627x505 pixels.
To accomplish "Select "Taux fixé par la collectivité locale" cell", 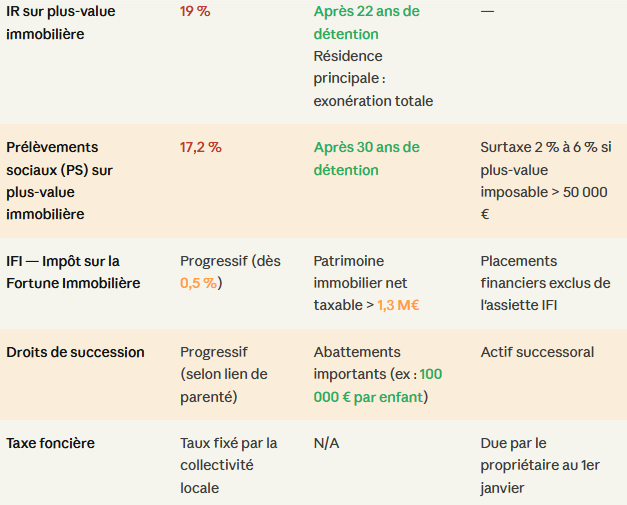I will (228, 465).
